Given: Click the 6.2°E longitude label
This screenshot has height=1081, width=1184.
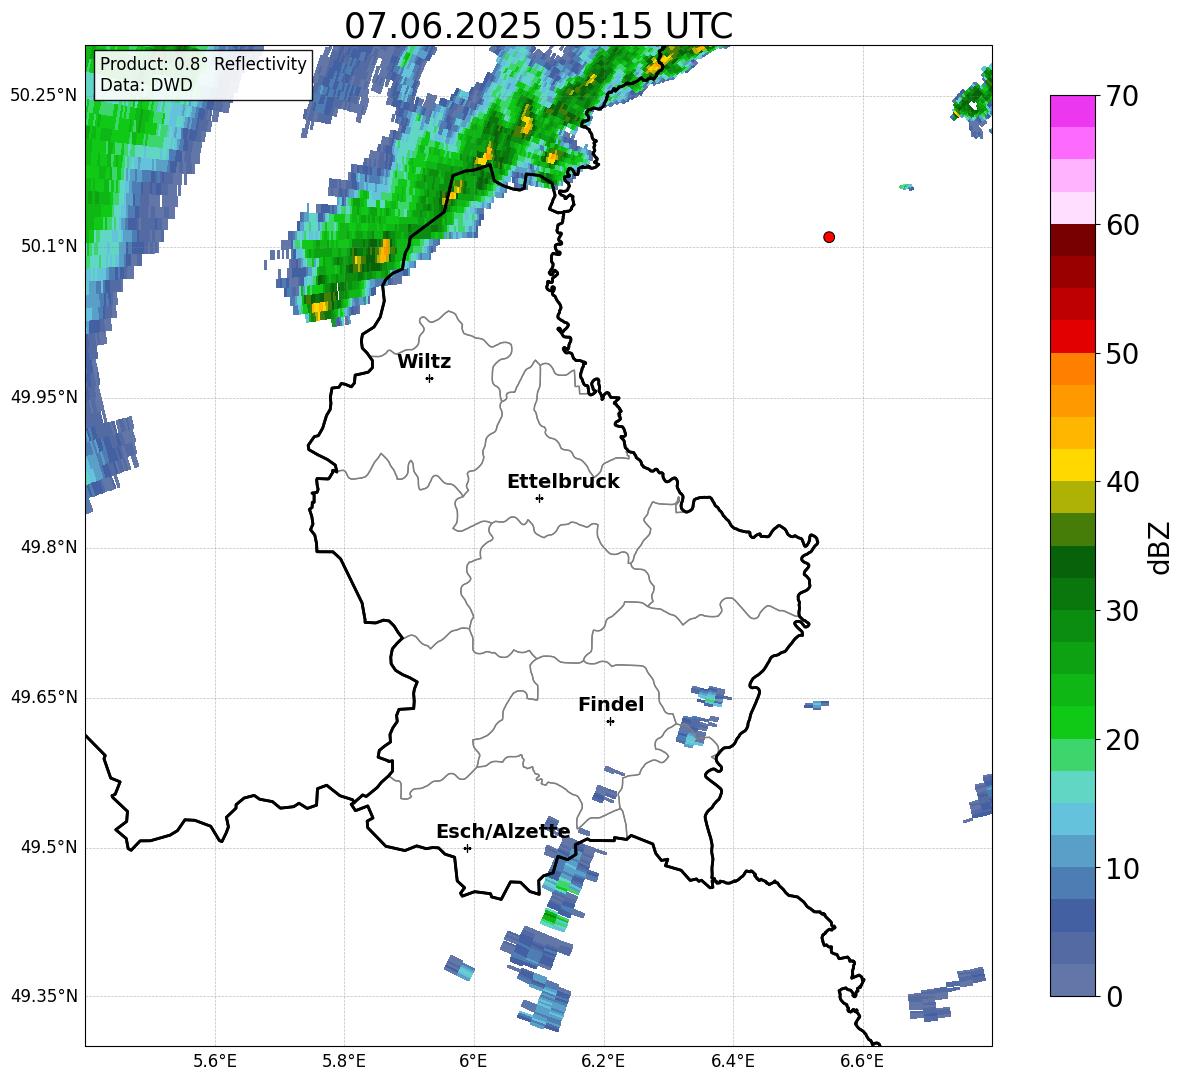Looking at the screenshot, I should coord(603,1061).
